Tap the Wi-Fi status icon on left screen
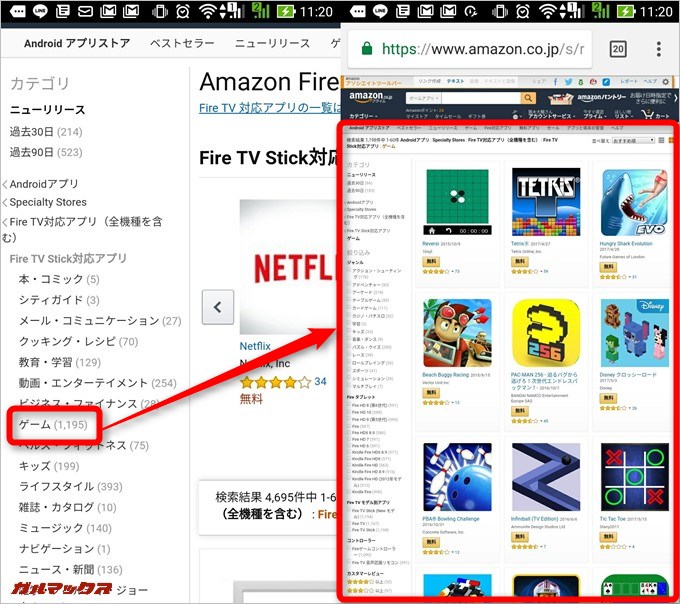Screen dimensions: 680x604 pyautogui.click(x=208, y=11)
